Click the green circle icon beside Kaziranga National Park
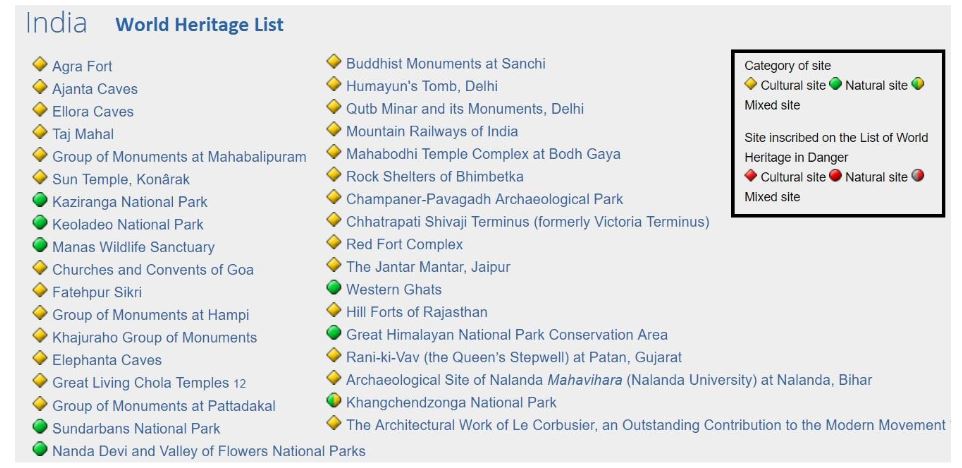 pos(40,200)
